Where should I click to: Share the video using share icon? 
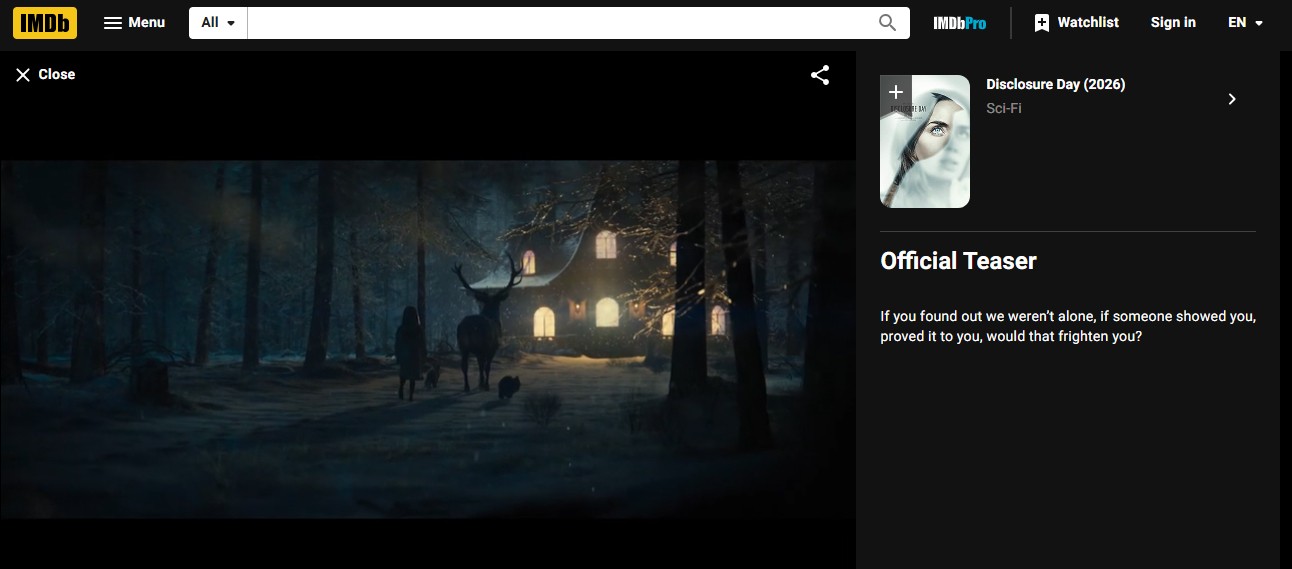[x=820, y=75]
